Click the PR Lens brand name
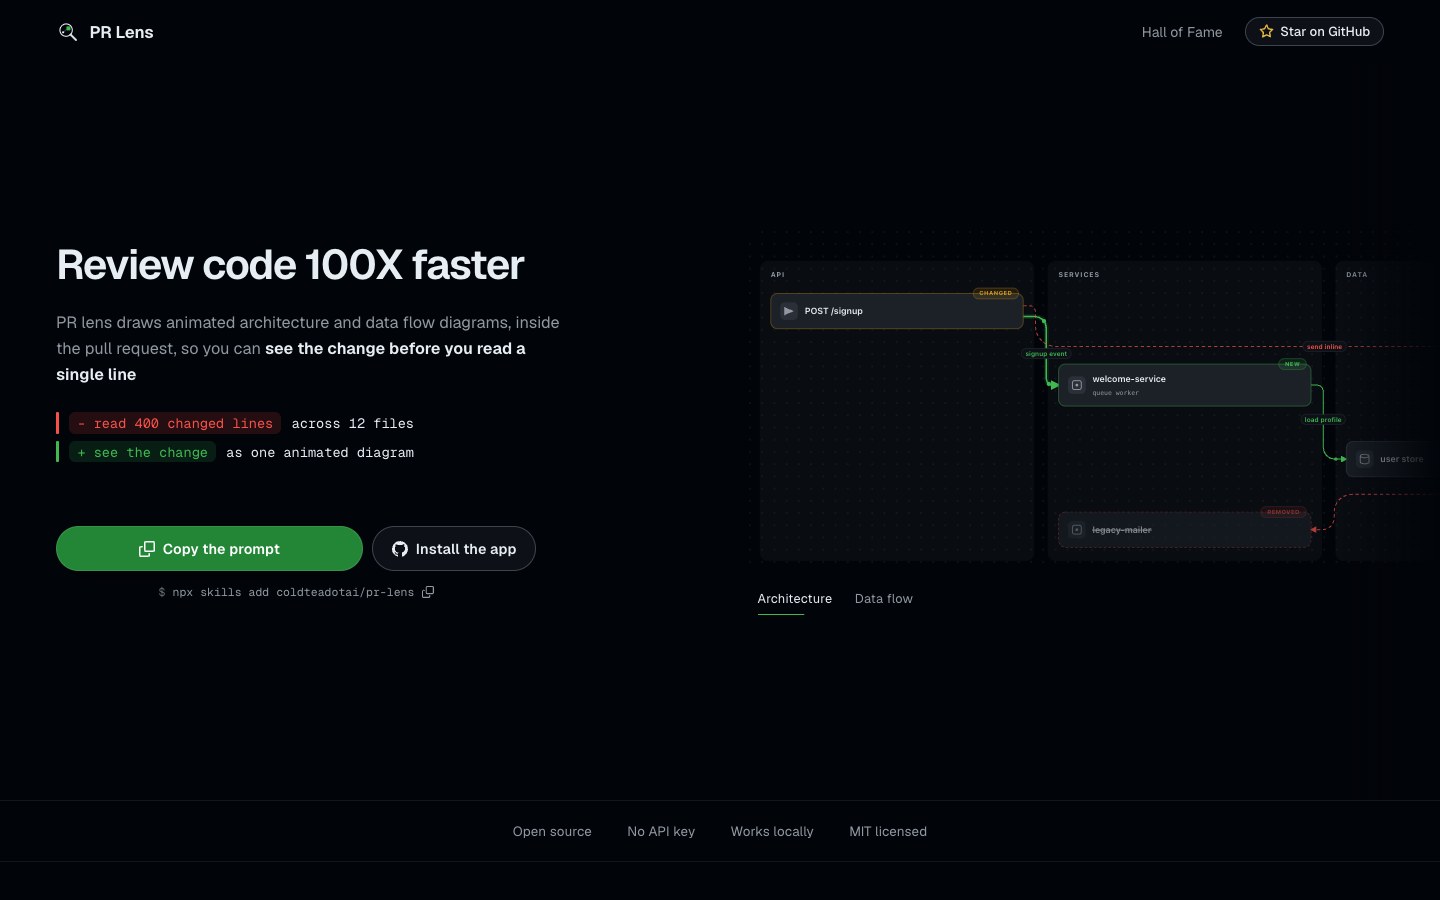The height and width of the screenshot is (900, 1440). 121,32
